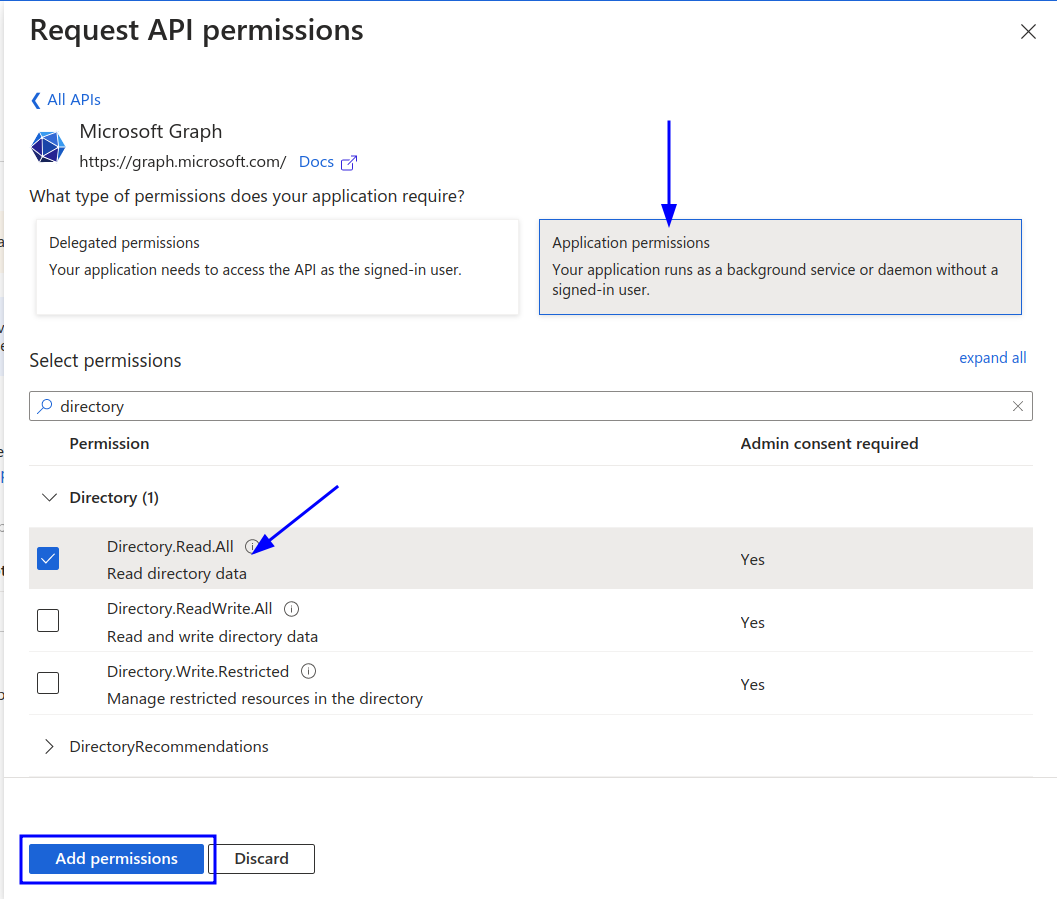Viewport: 1057px width, 899px height.
Task: Show info for Directory.Write.Restricted
Action: (x=308, y=671)
